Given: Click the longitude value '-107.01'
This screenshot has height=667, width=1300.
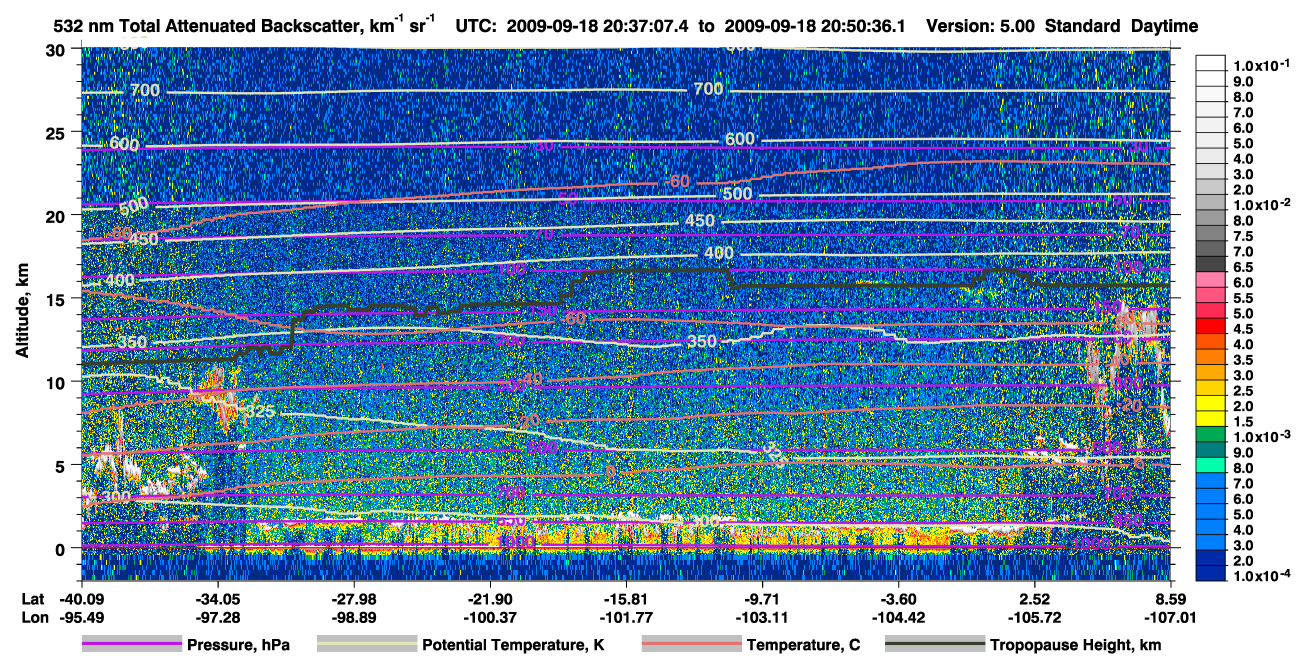Looking at the screenshot, I should (1171, 617).
